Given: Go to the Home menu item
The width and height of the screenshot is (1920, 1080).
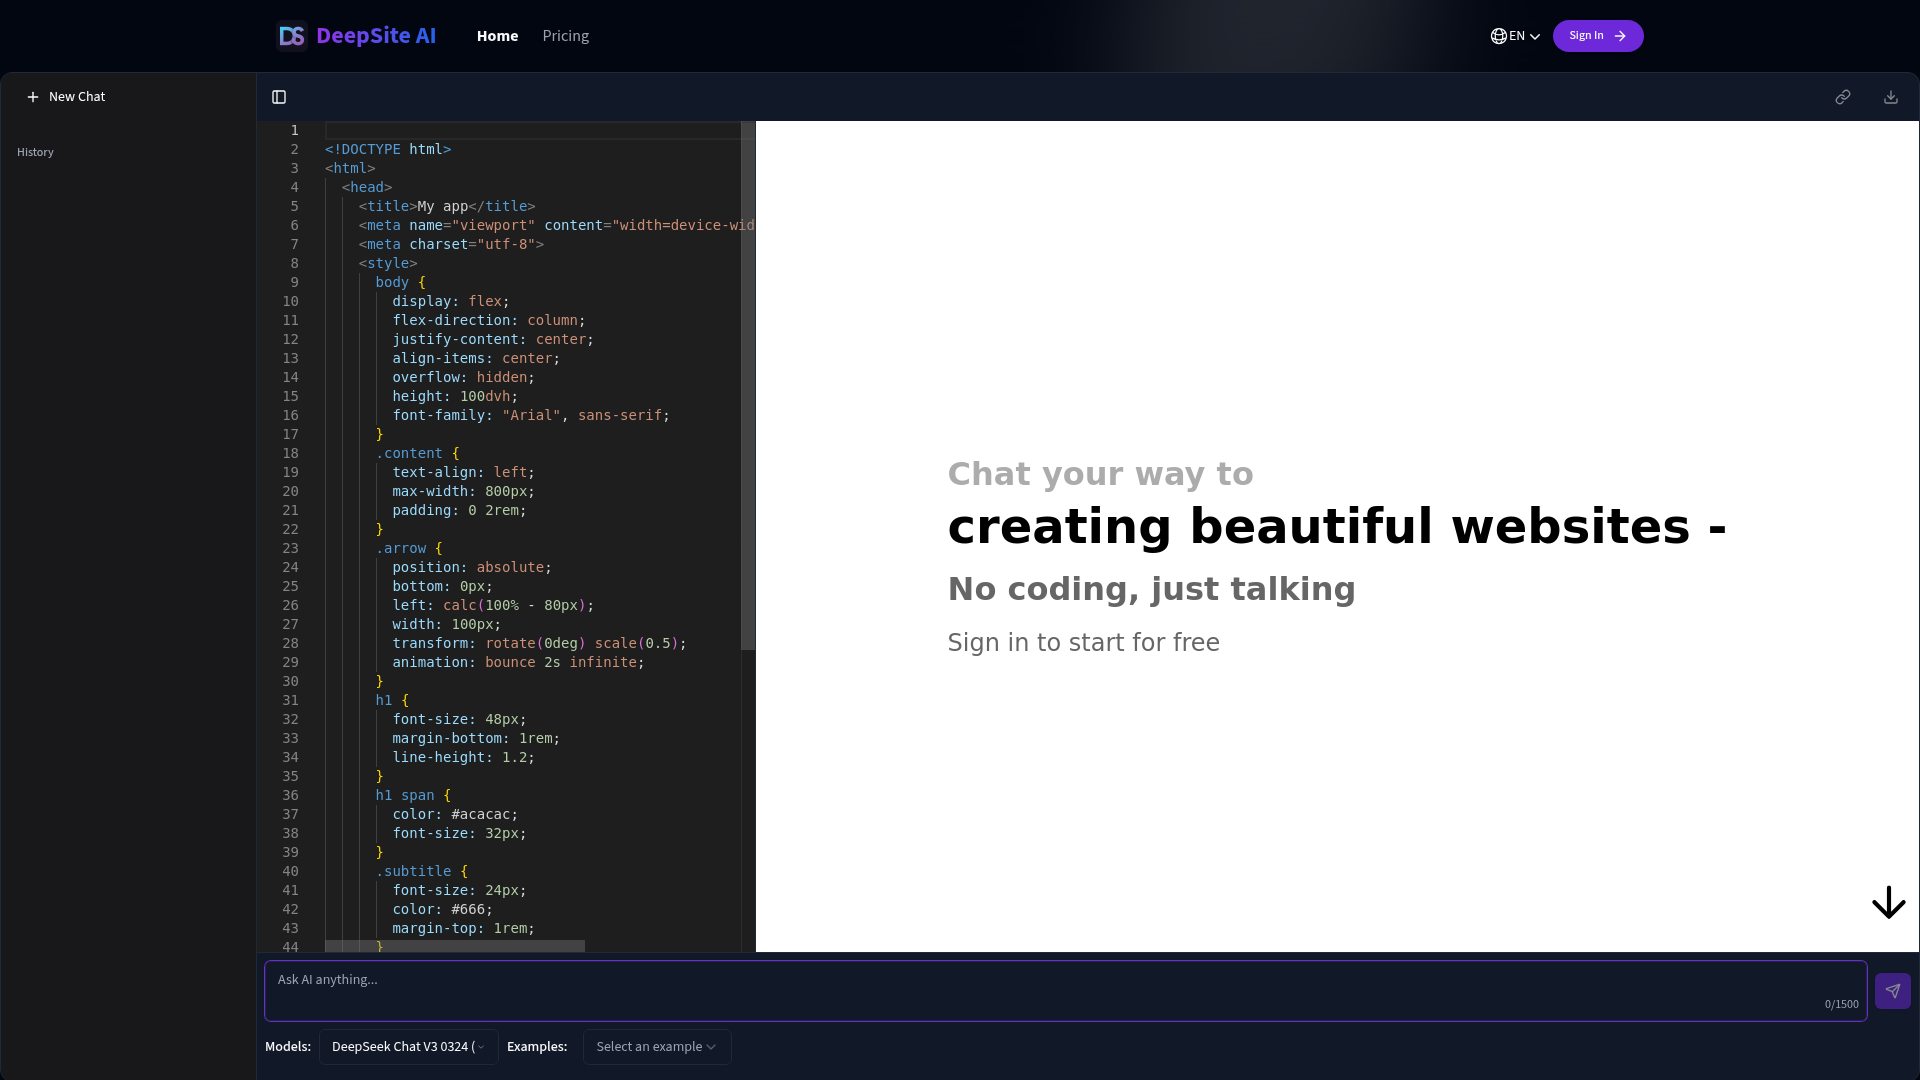Looking at the screenshot, I should (497, 36).
